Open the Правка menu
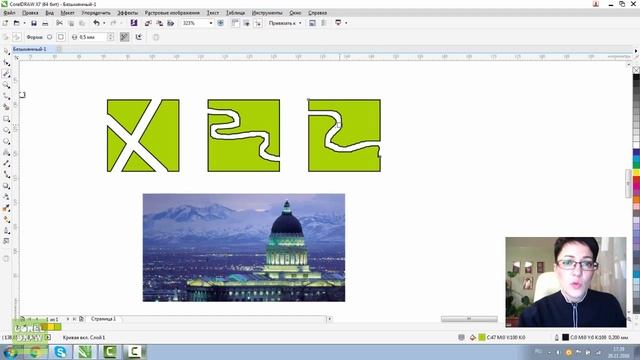The image size is (640, 360). [x=30, y=13]
